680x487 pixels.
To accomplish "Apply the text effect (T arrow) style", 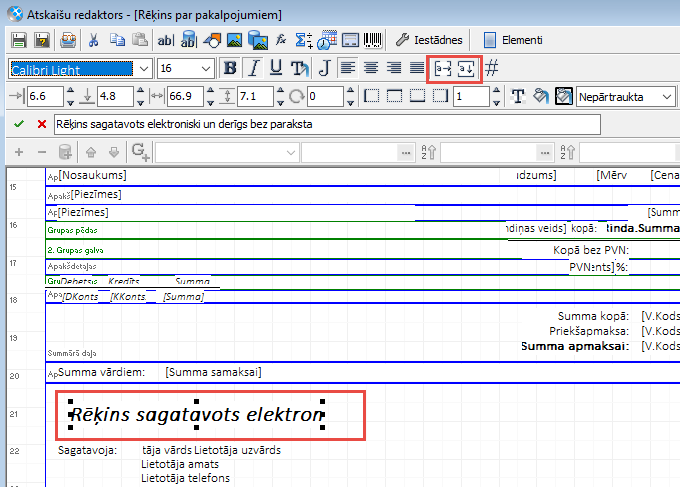I will coord(300,68).
